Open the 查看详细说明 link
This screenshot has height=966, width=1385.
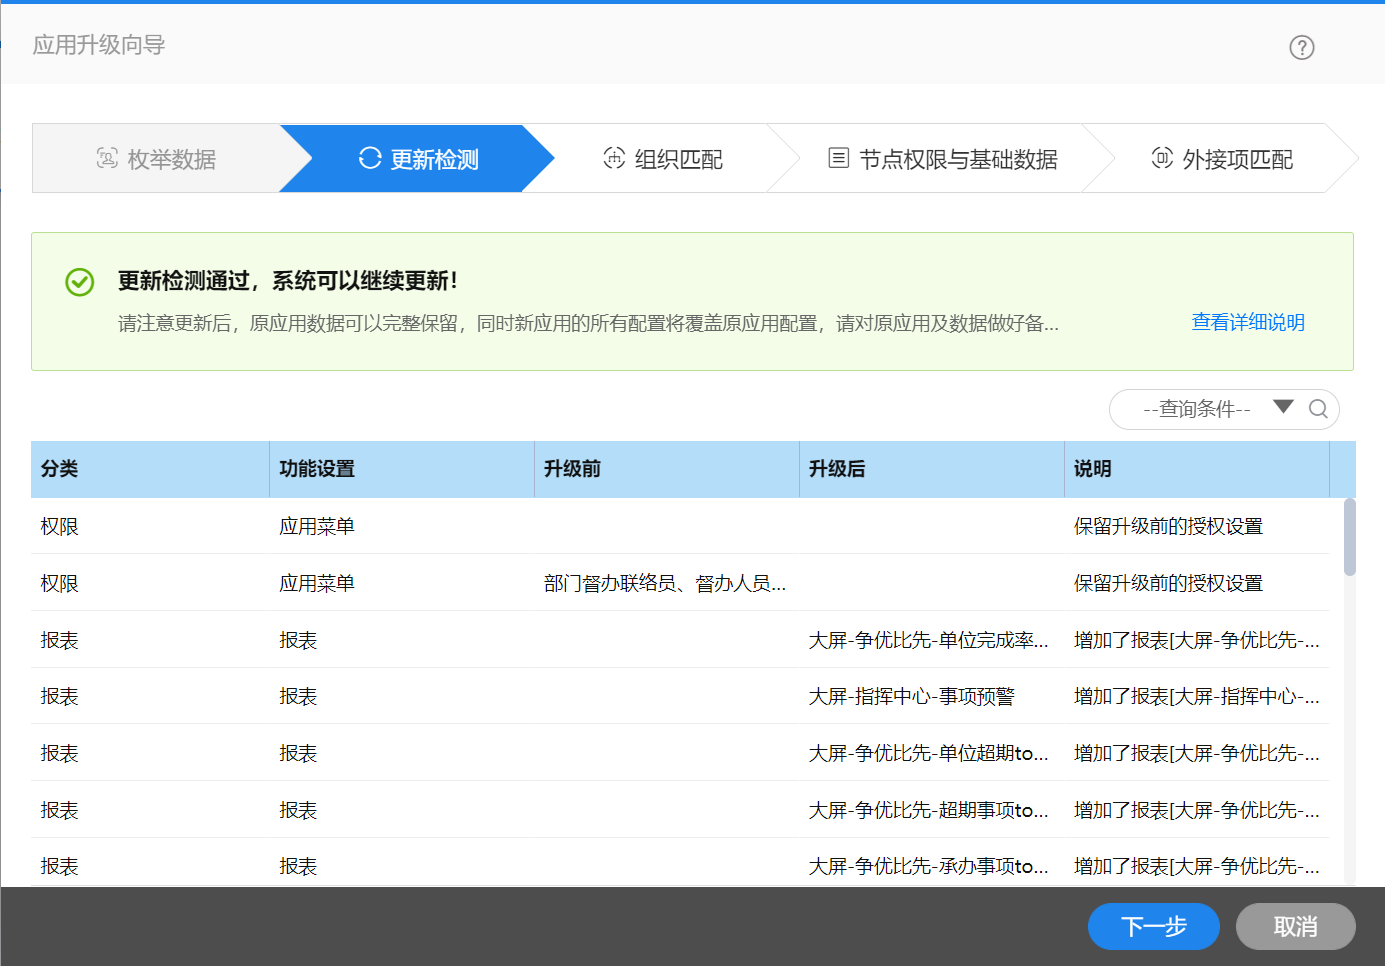pos(1247,322)
